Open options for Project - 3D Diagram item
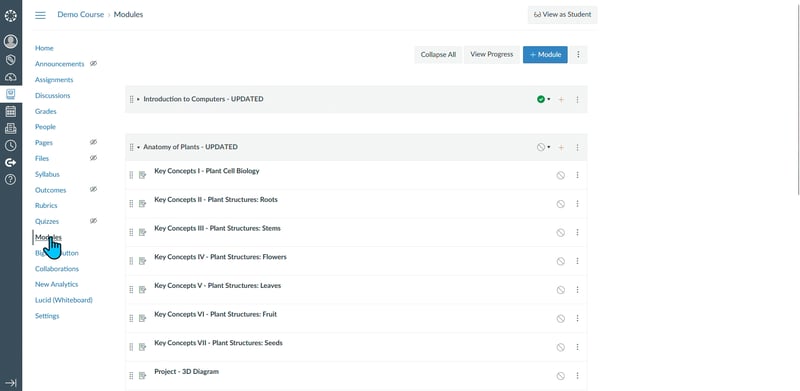800x391 pixels. coord(578,376)
